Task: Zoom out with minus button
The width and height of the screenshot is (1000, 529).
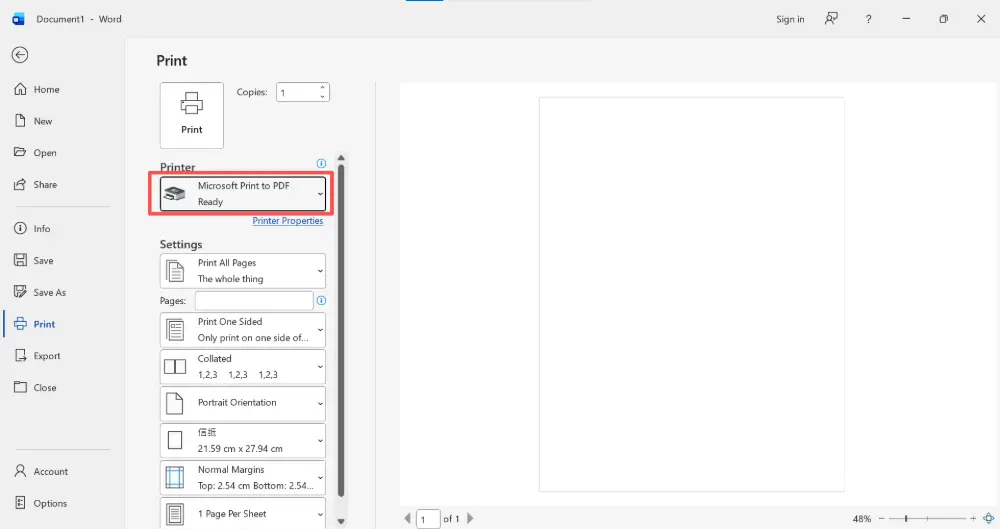Action: [x=881, y=519]
